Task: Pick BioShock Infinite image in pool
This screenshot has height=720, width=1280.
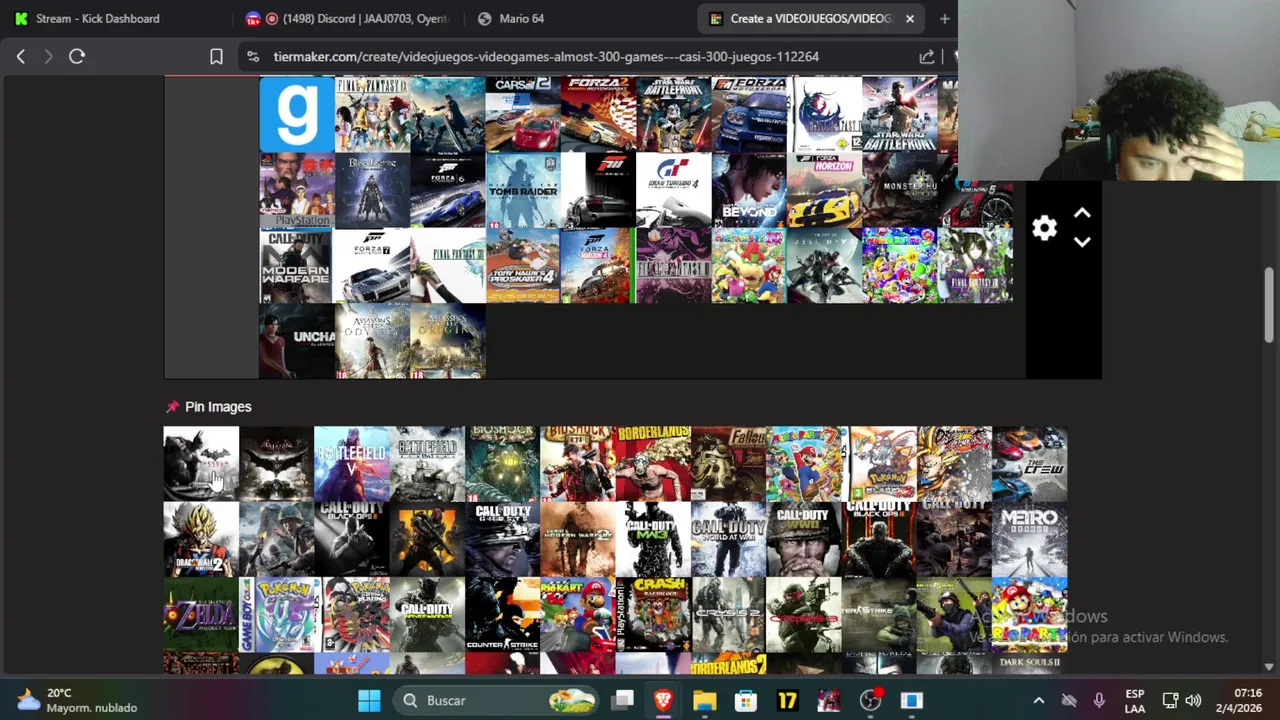Action: pos(578,464)
